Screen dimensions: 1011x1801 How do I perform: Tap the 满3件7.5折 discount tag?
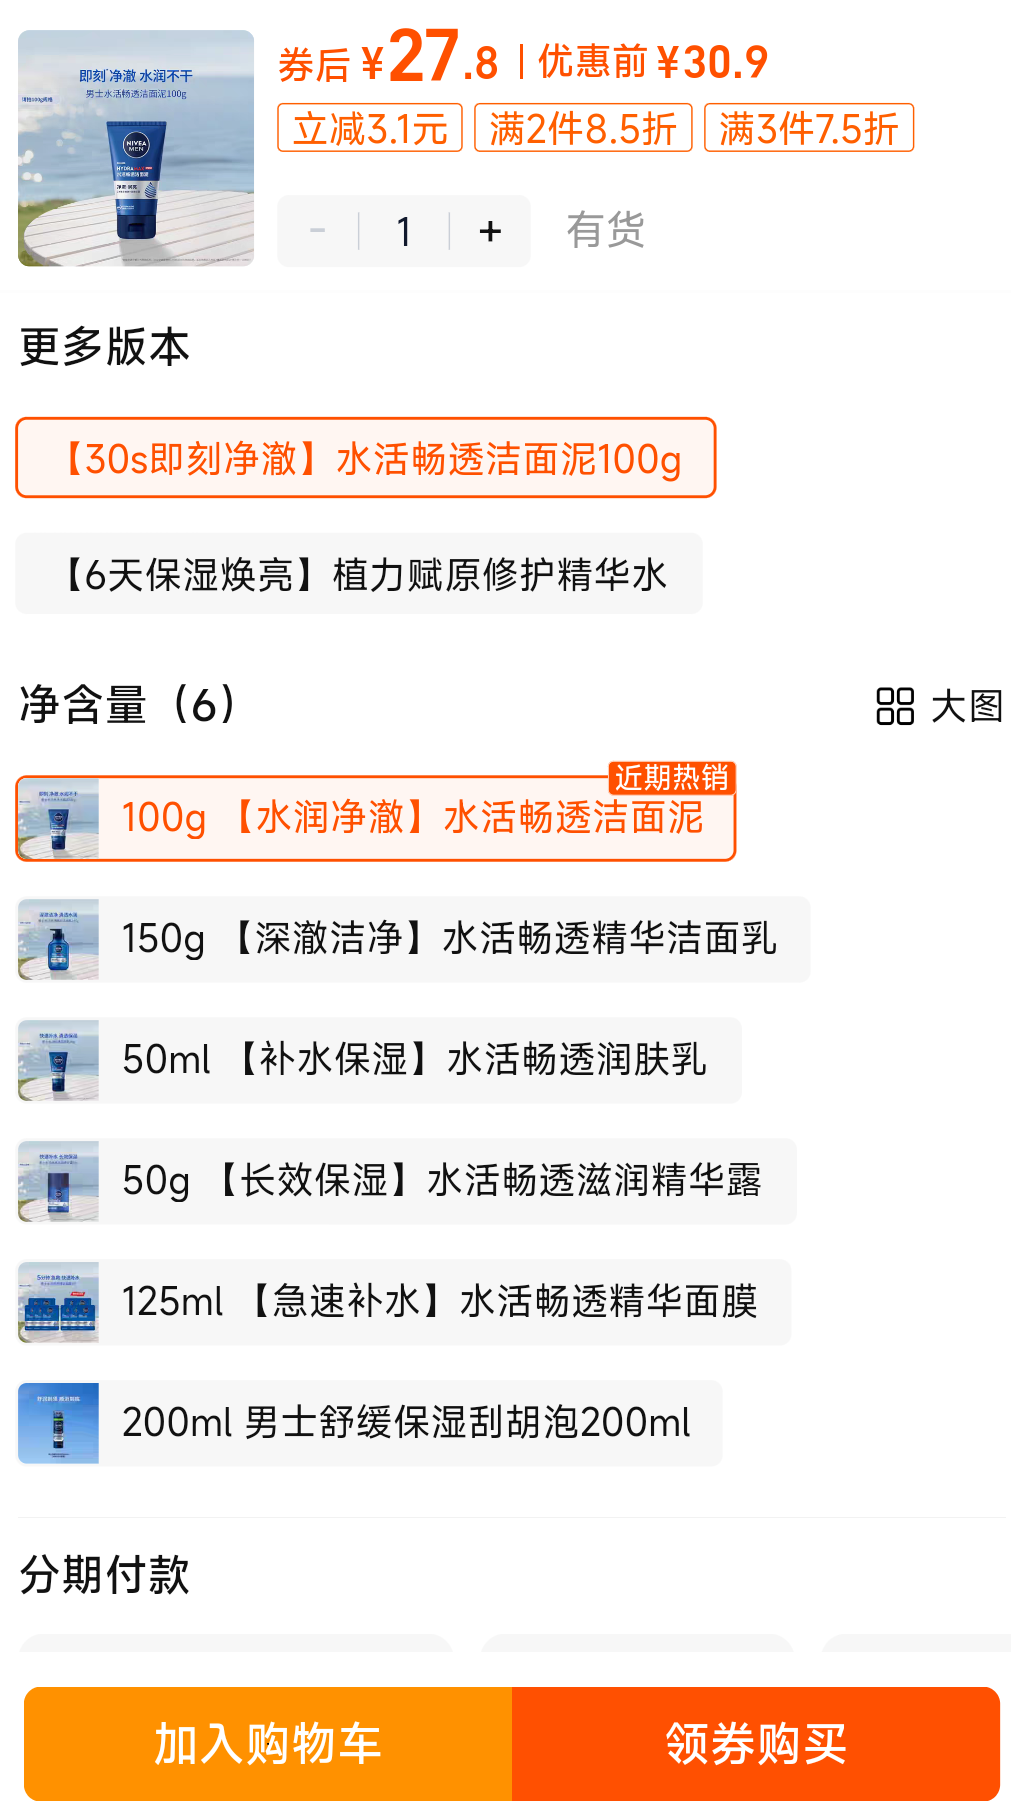(x=809, y=128)
